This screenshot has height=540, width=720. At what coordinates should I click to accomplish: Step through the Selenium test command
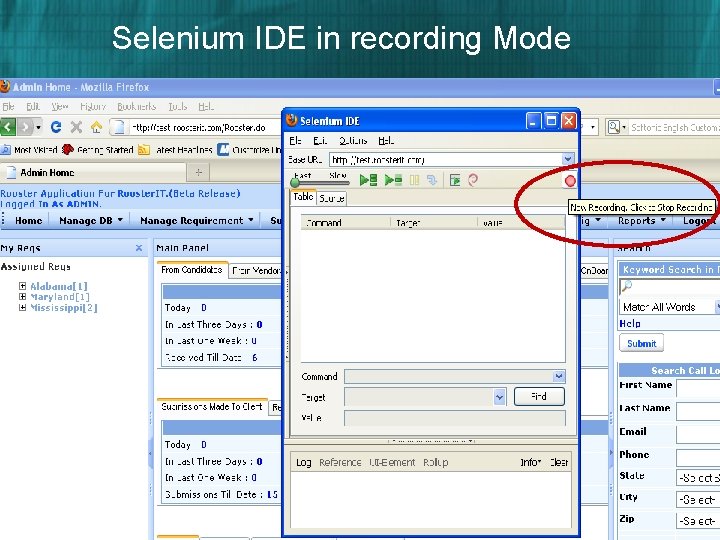click(432, 180)
